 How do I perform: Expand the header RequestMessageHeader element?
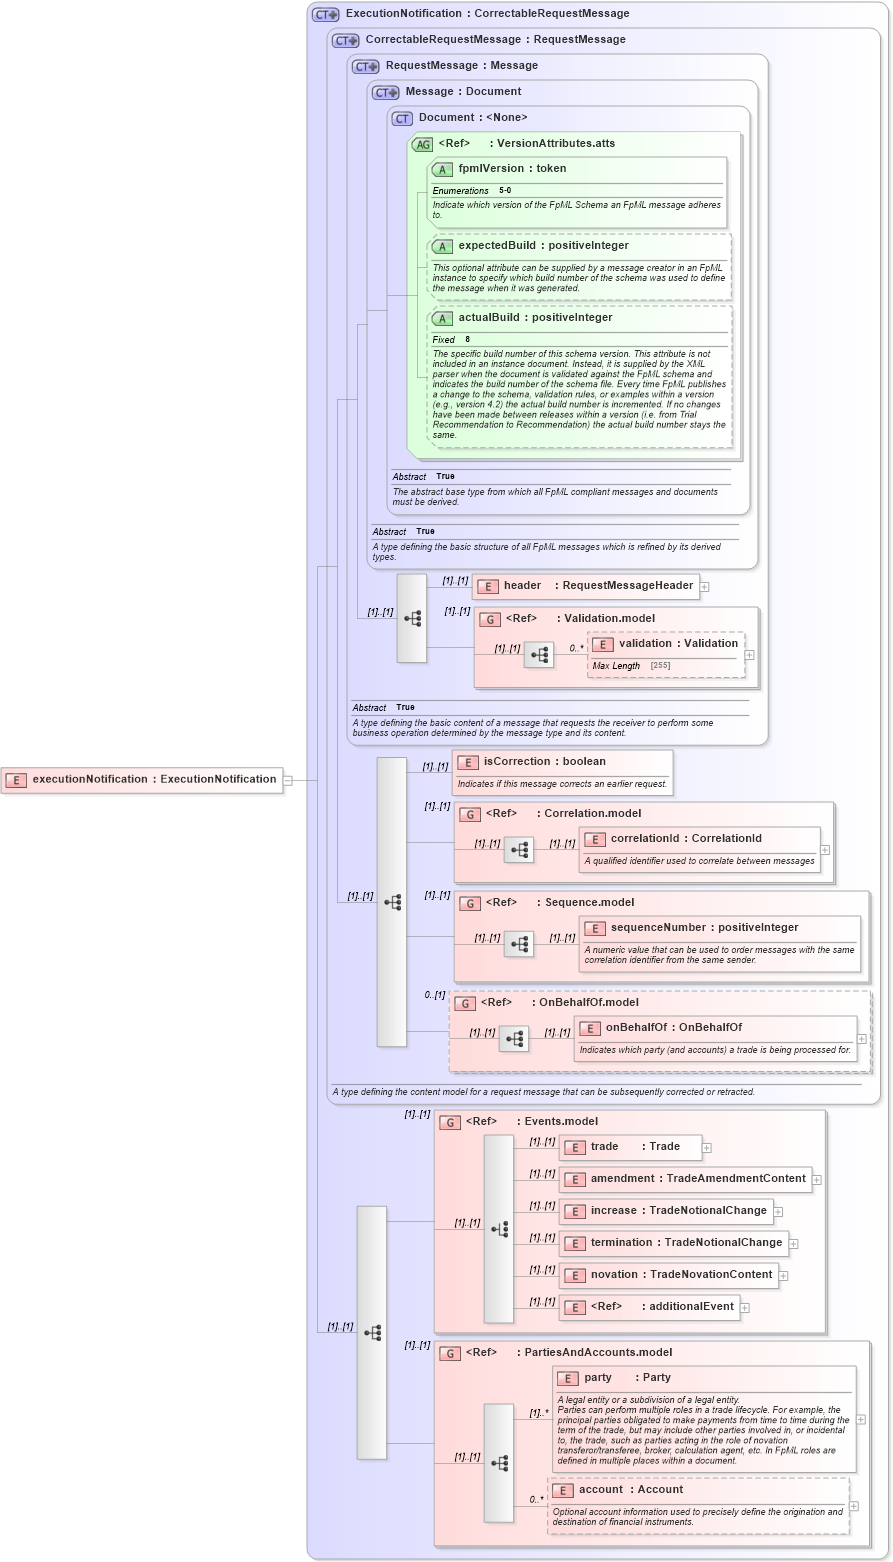click(704, 587)
